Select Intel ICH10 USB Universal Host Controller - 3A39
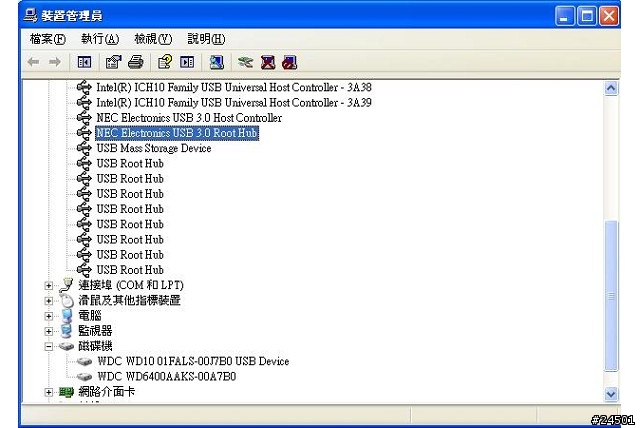 [234, 102]
